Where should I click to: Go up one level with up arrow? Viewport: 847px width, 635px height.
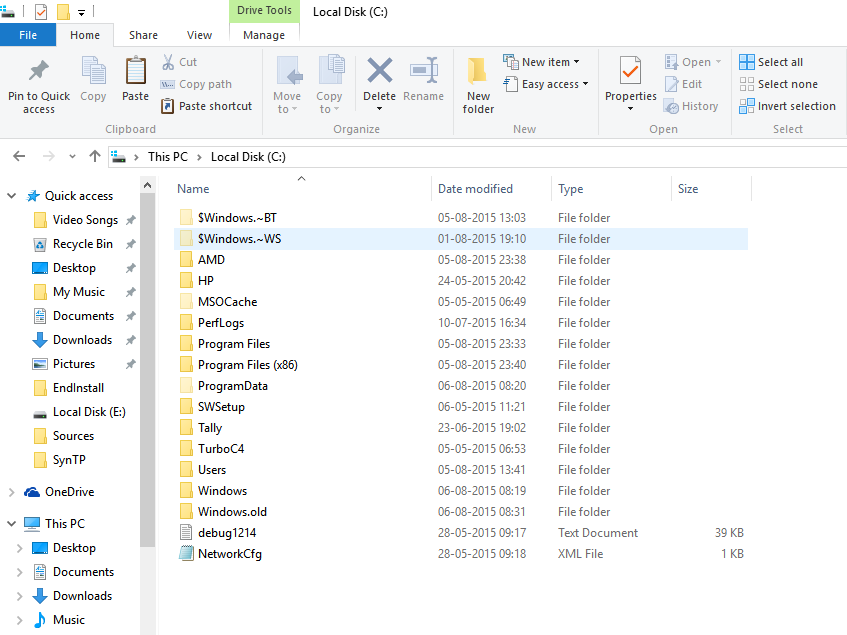[x=95, y=157]
